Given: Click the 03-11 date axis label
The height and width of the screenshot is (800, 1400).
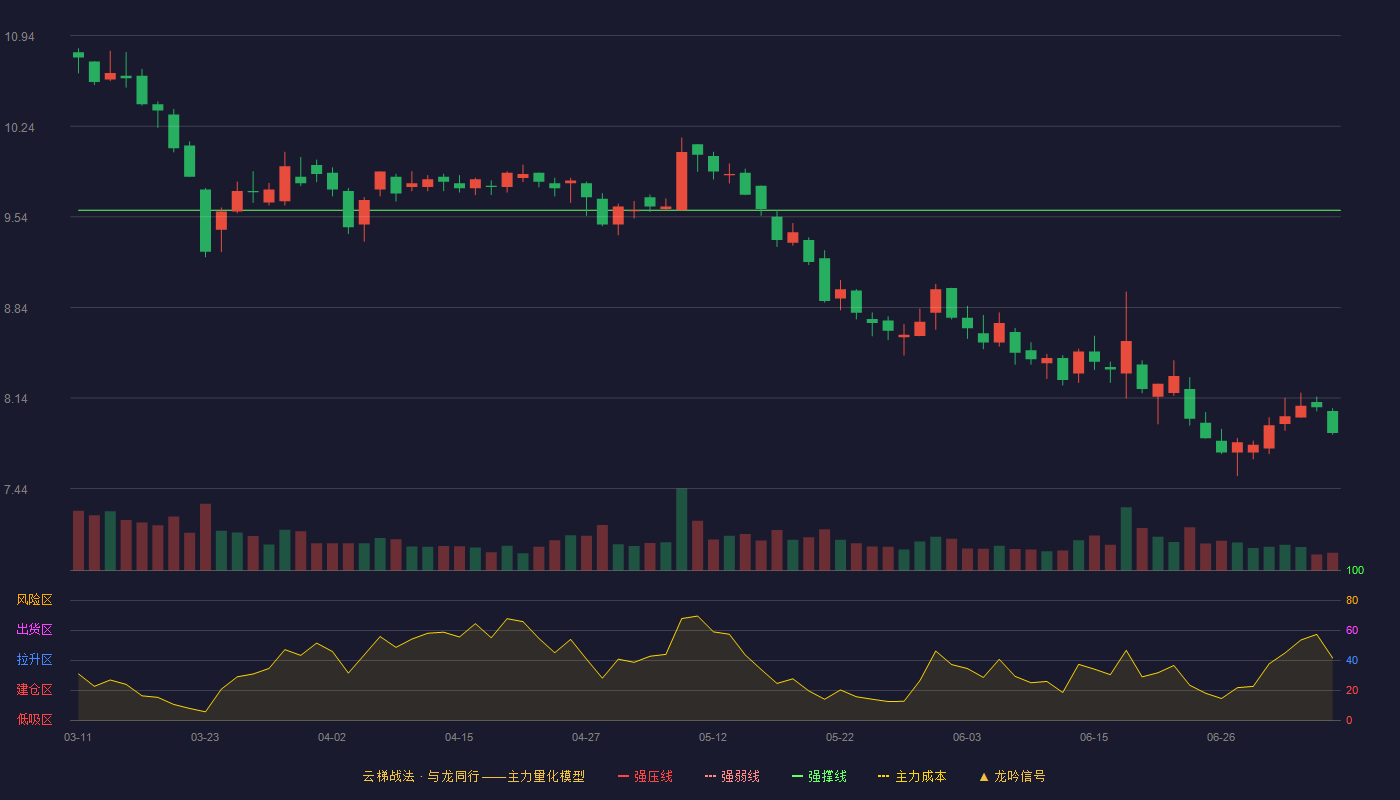Looking at the screenshot, I should pyautogui.click(x=78, y=737).
